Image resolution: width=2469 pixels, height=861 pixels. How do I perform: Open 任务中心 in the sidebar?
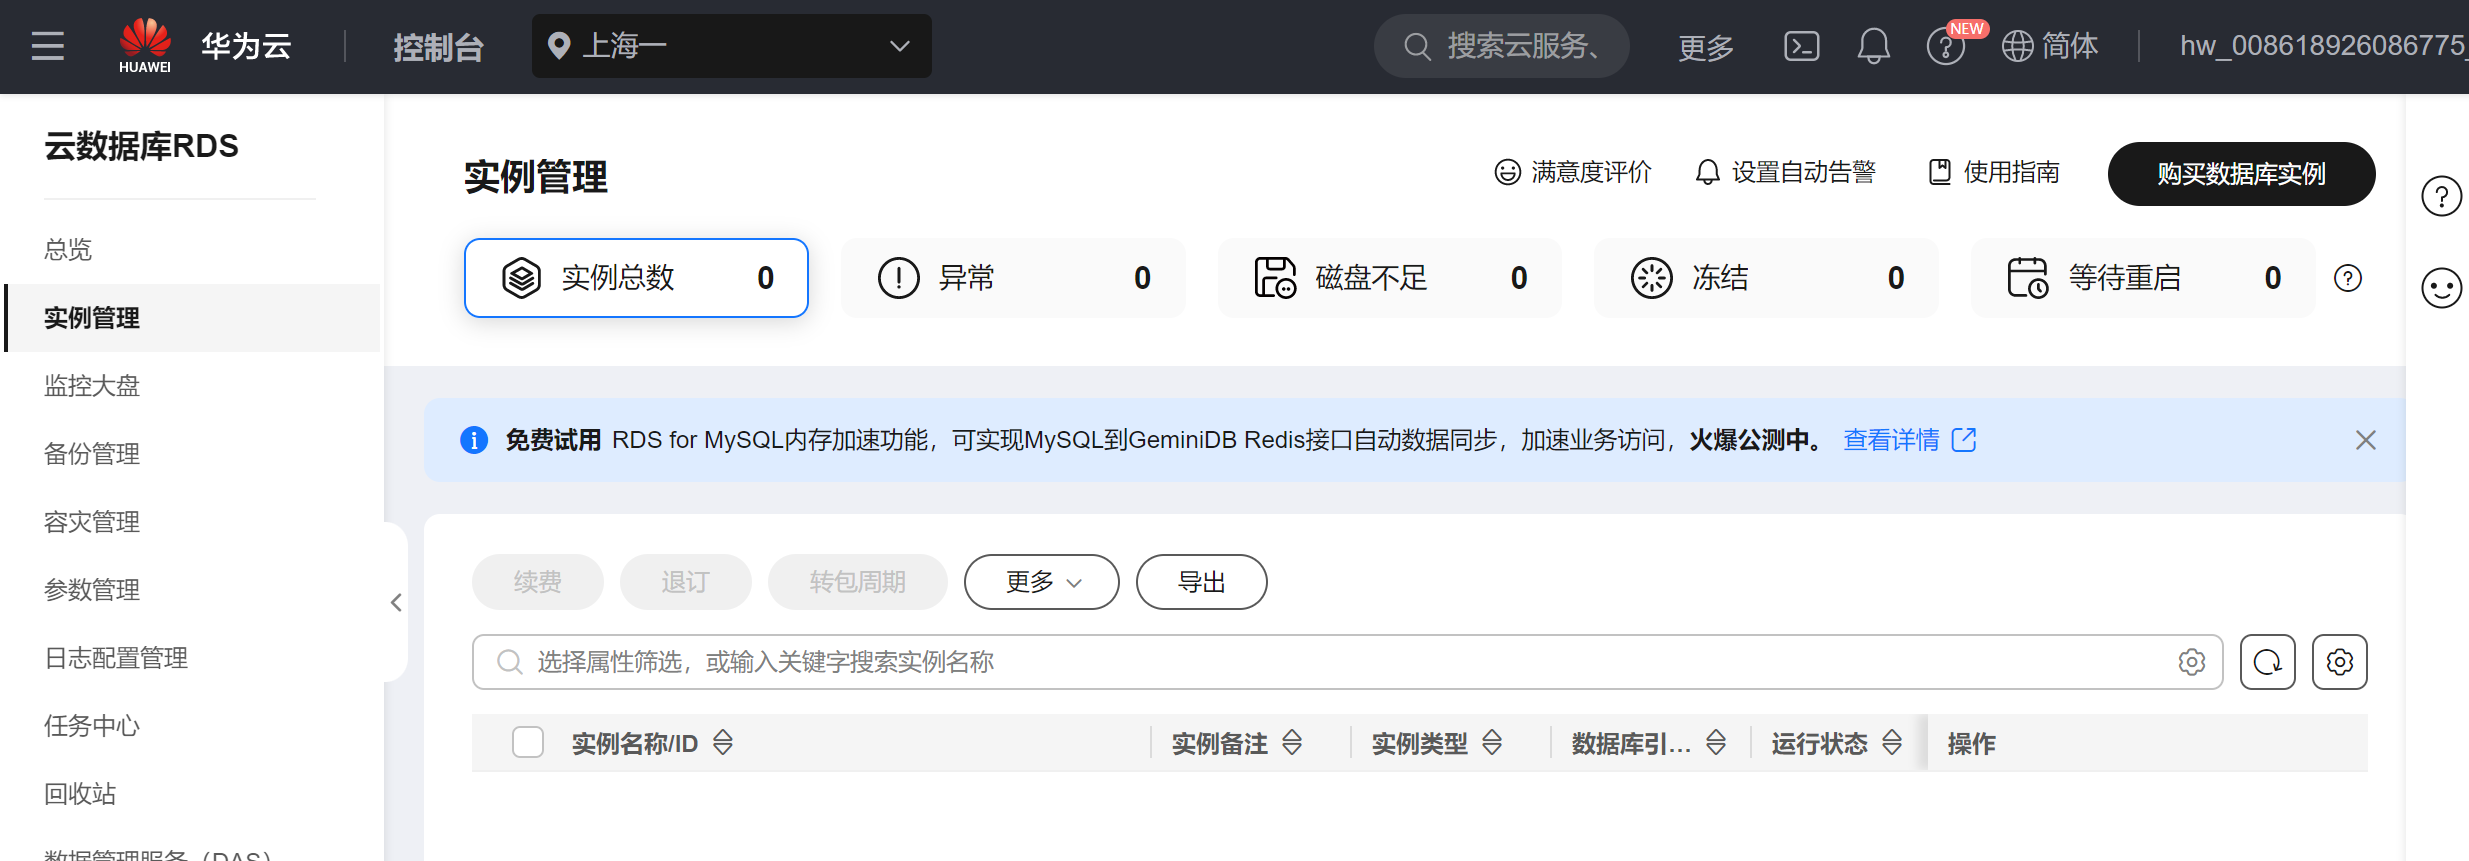point(92,726)
